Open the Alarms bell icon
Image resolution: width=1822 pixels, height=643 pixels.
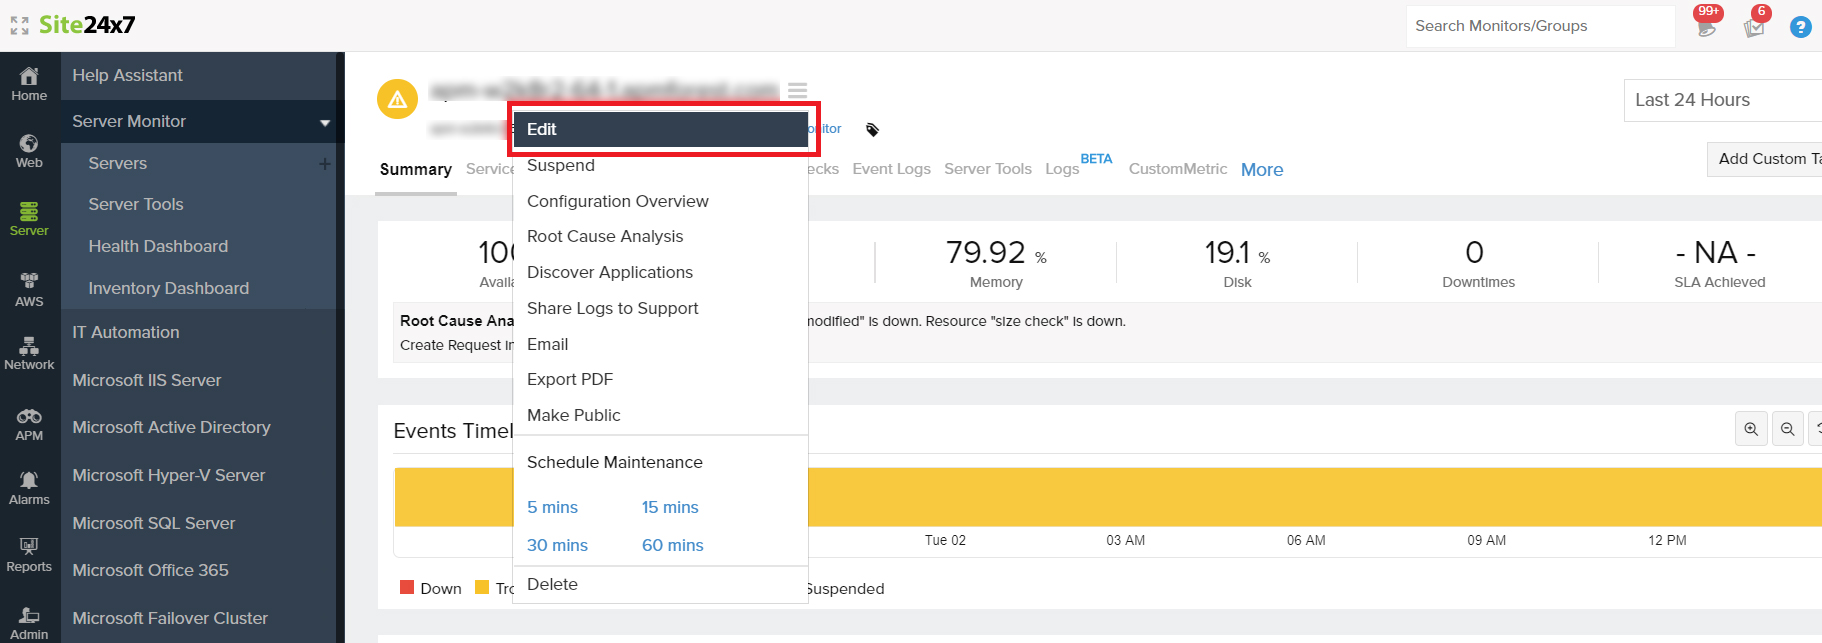click(x=29, y=481)
